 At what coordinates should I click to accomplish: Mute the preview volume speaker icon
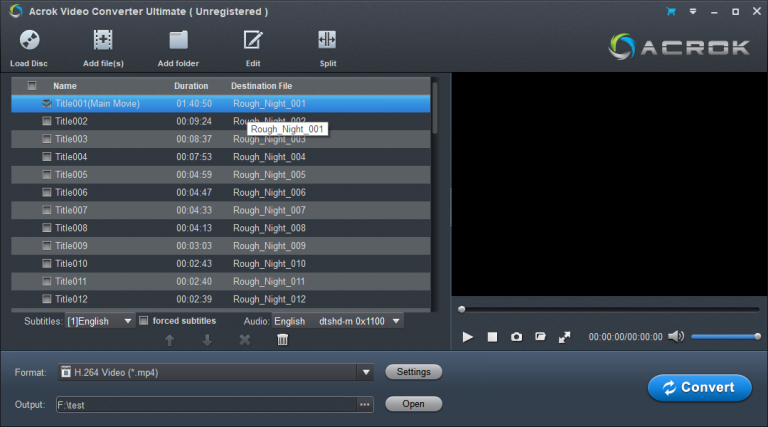tap(676, 336)
